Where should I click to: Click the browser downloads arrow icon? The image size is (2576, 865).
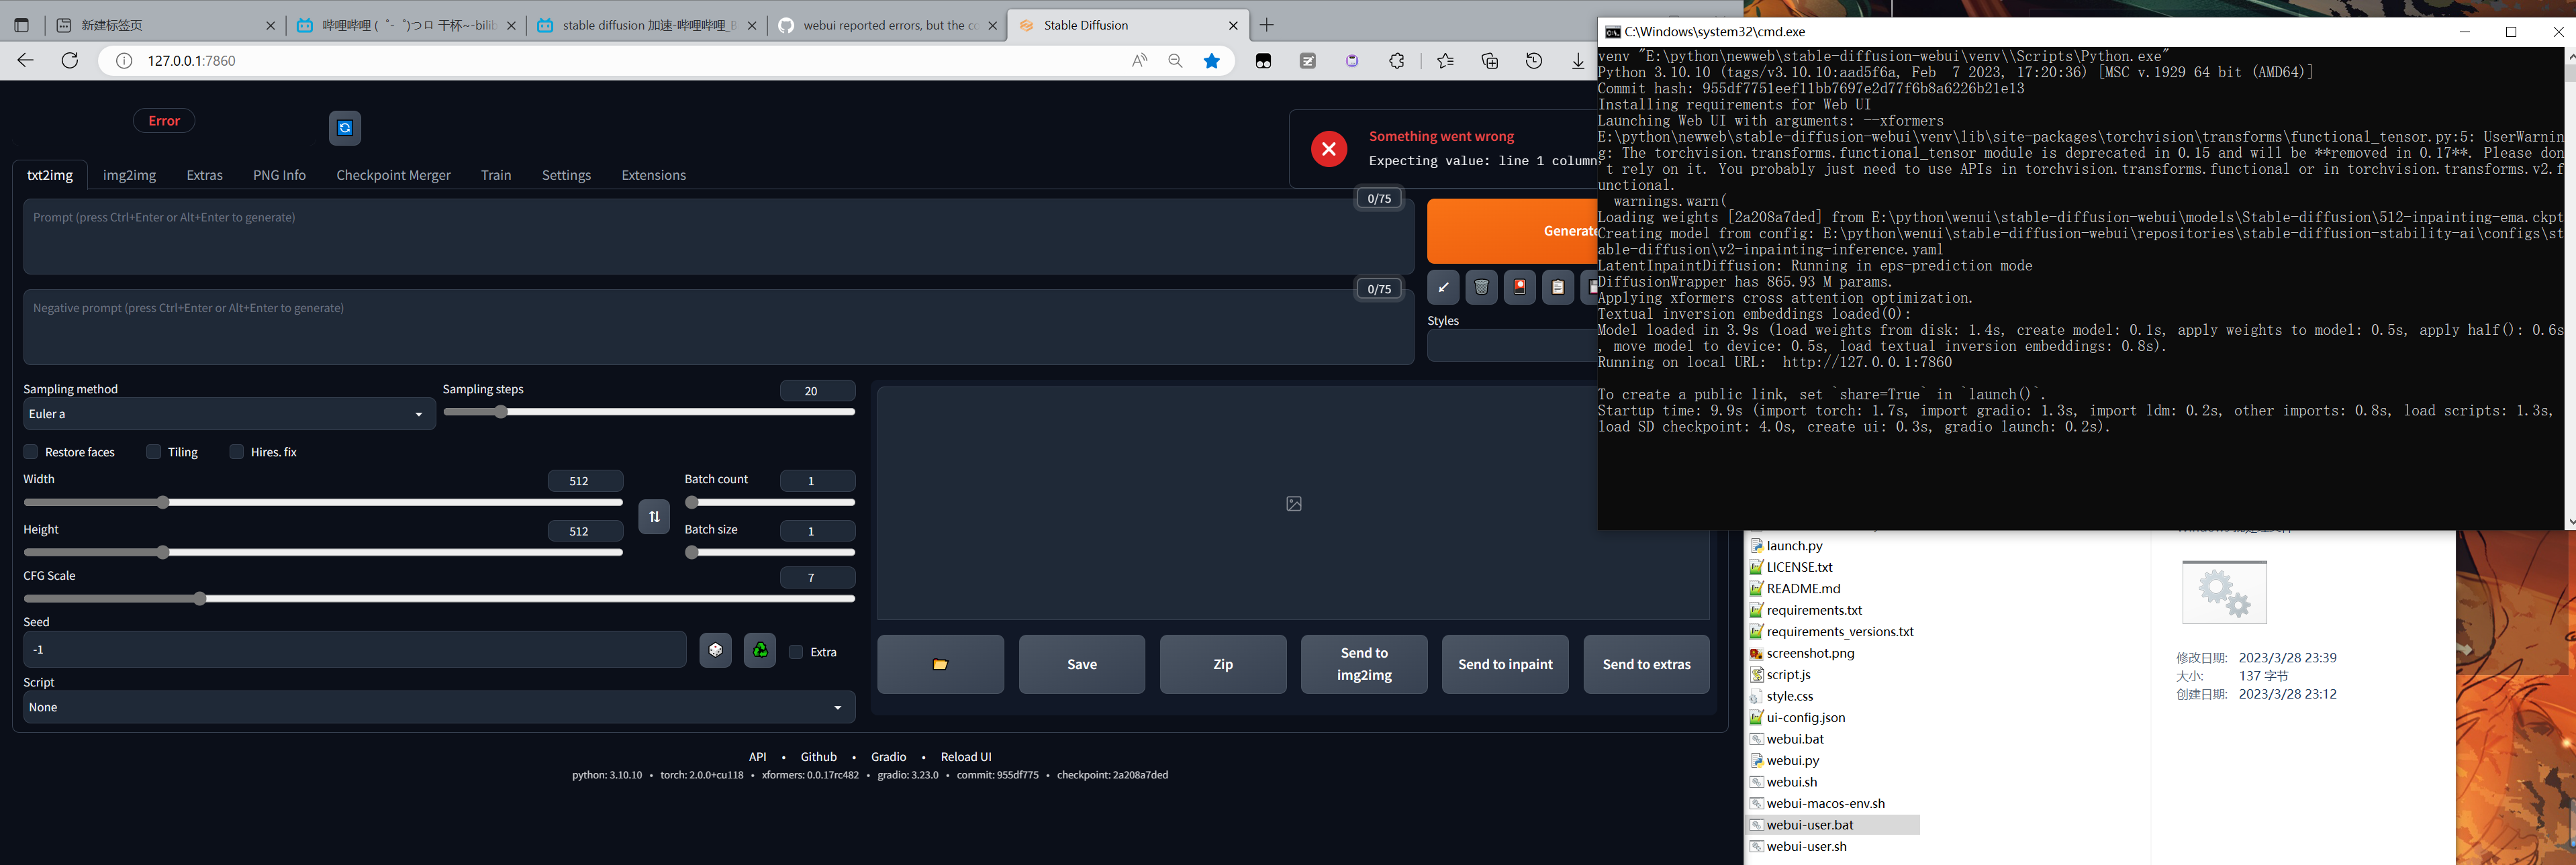point(1578,61)
